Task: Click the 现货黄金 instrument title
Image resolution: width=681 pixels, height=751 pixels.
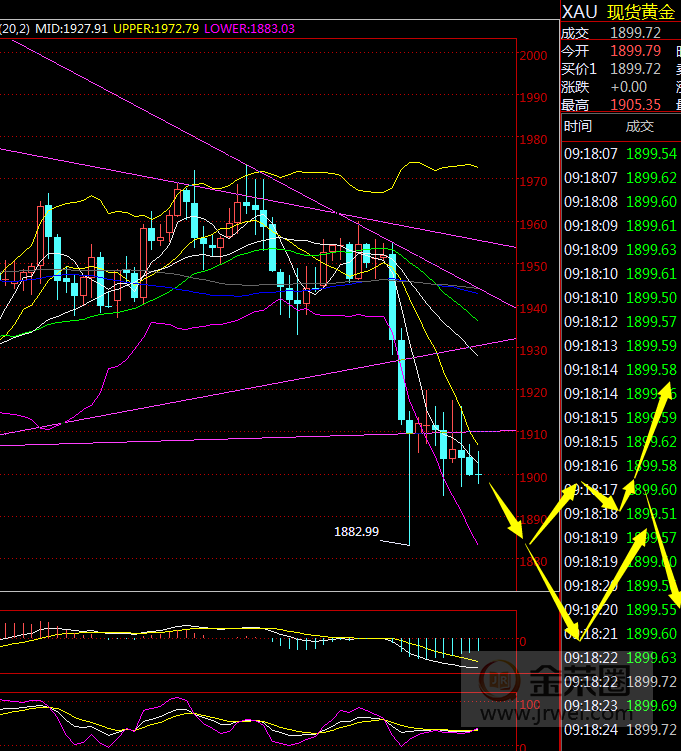Action: (641, 11)
